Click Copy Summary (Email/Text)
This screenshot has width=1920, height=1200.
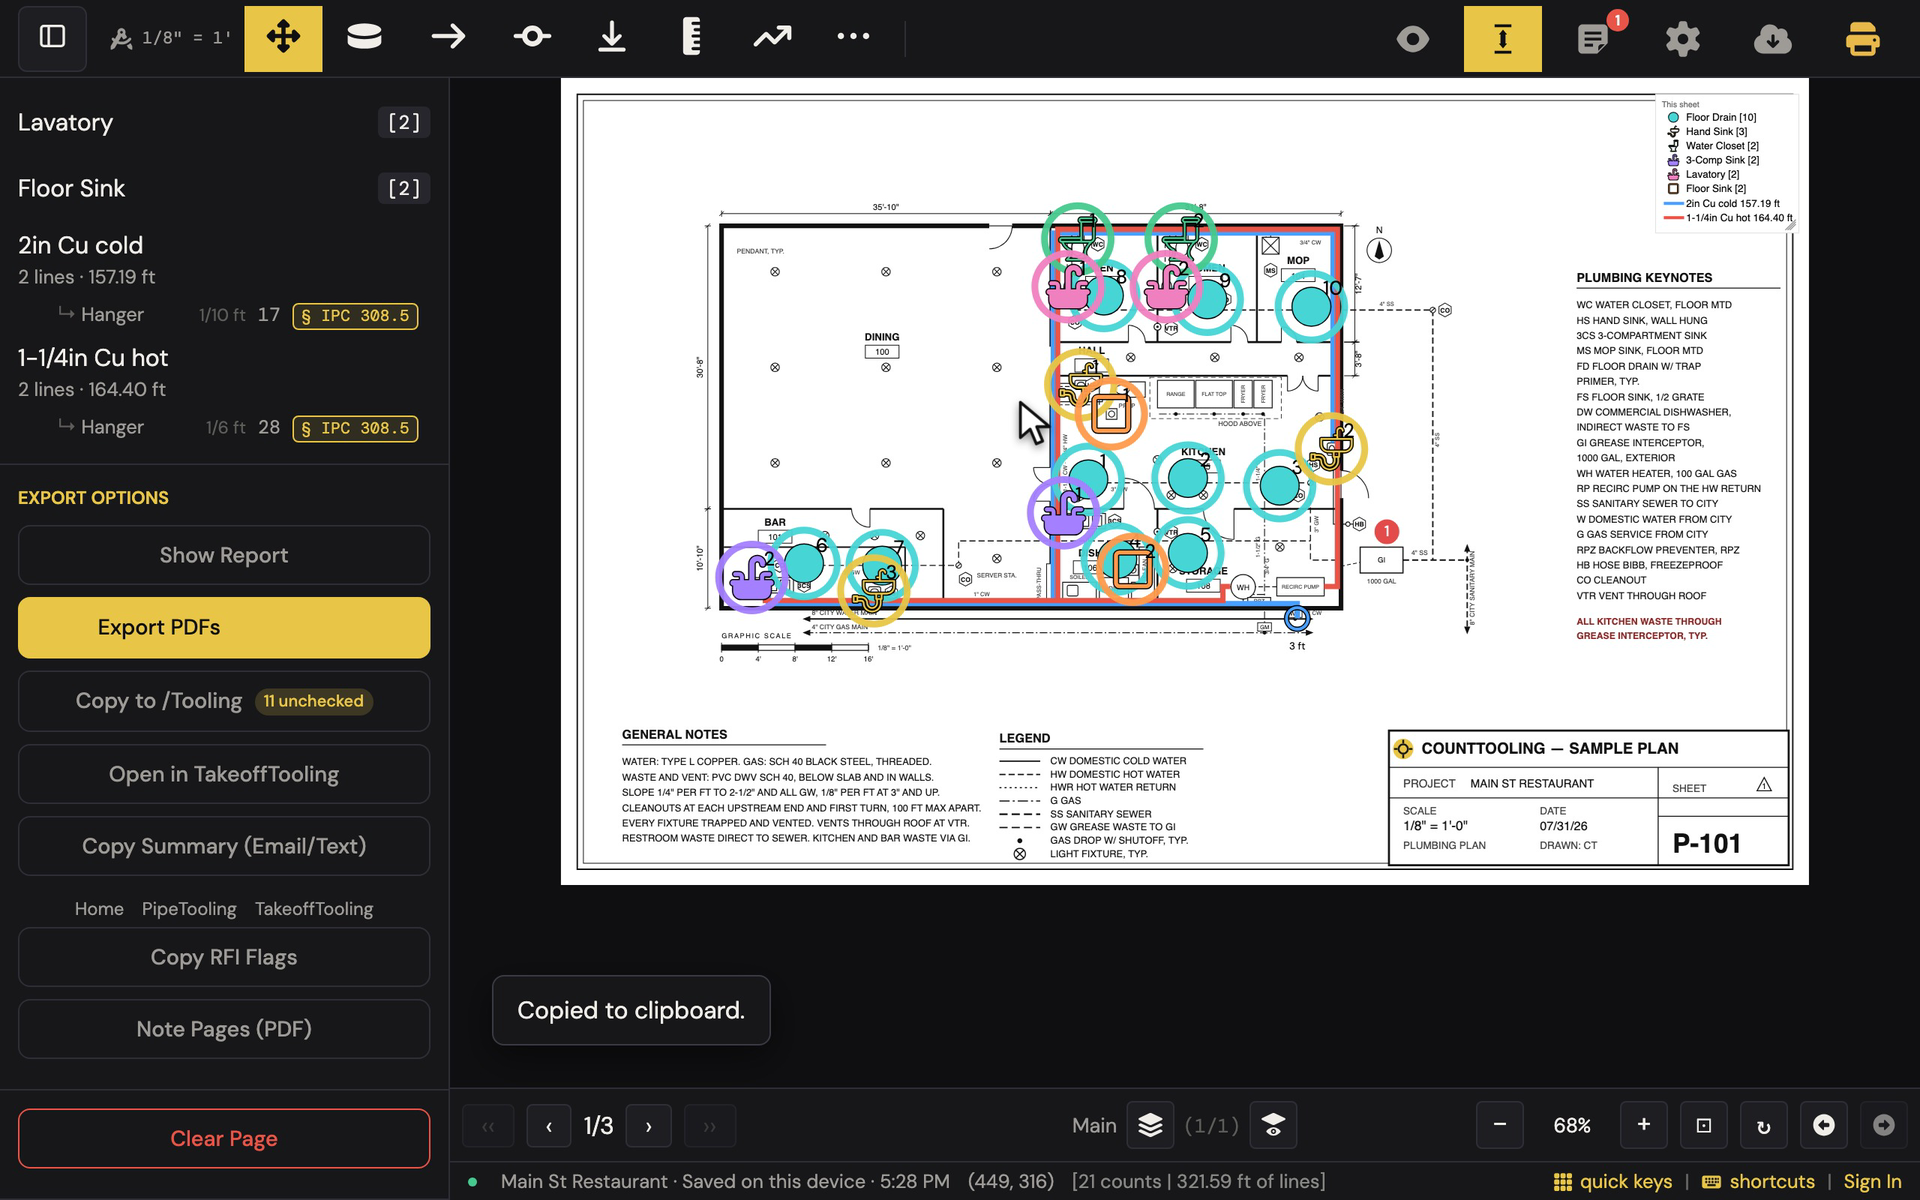coord(224,846)
